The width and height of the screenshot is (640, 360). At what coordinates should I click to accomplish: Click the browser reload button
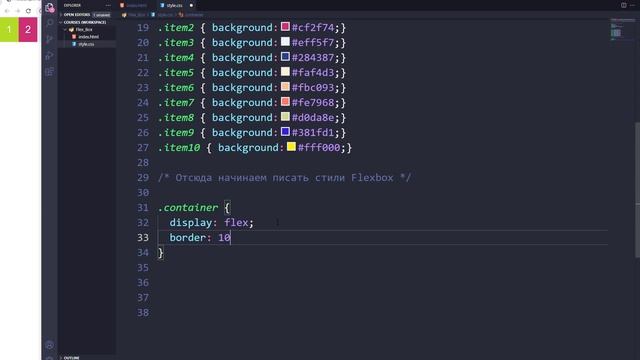(28, 11)
